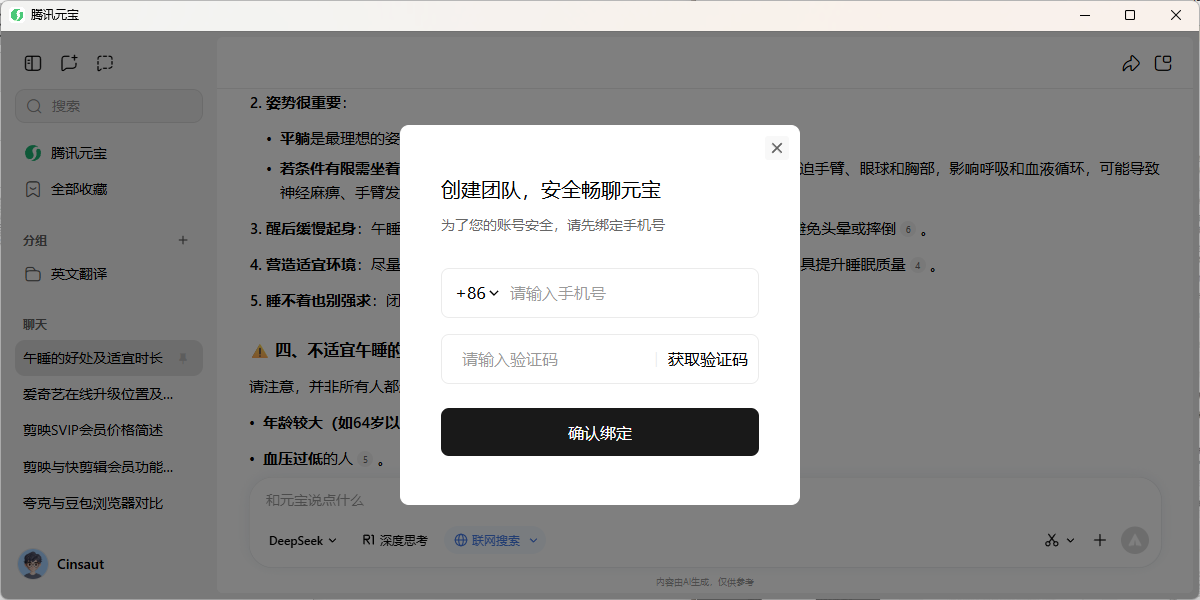Click the phone number input field
The image size is (1200, 600).
(x=630, y=293)
